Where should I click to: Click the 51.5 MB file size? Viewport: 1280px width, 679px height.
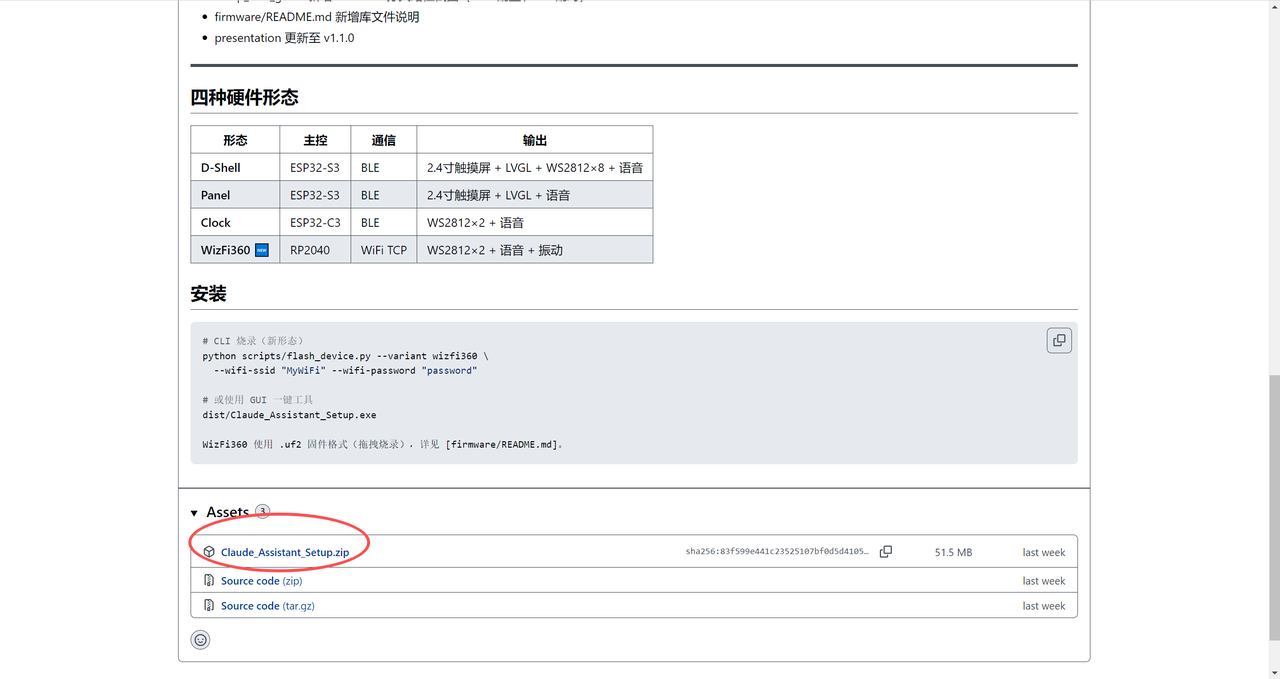pos(953,552)
